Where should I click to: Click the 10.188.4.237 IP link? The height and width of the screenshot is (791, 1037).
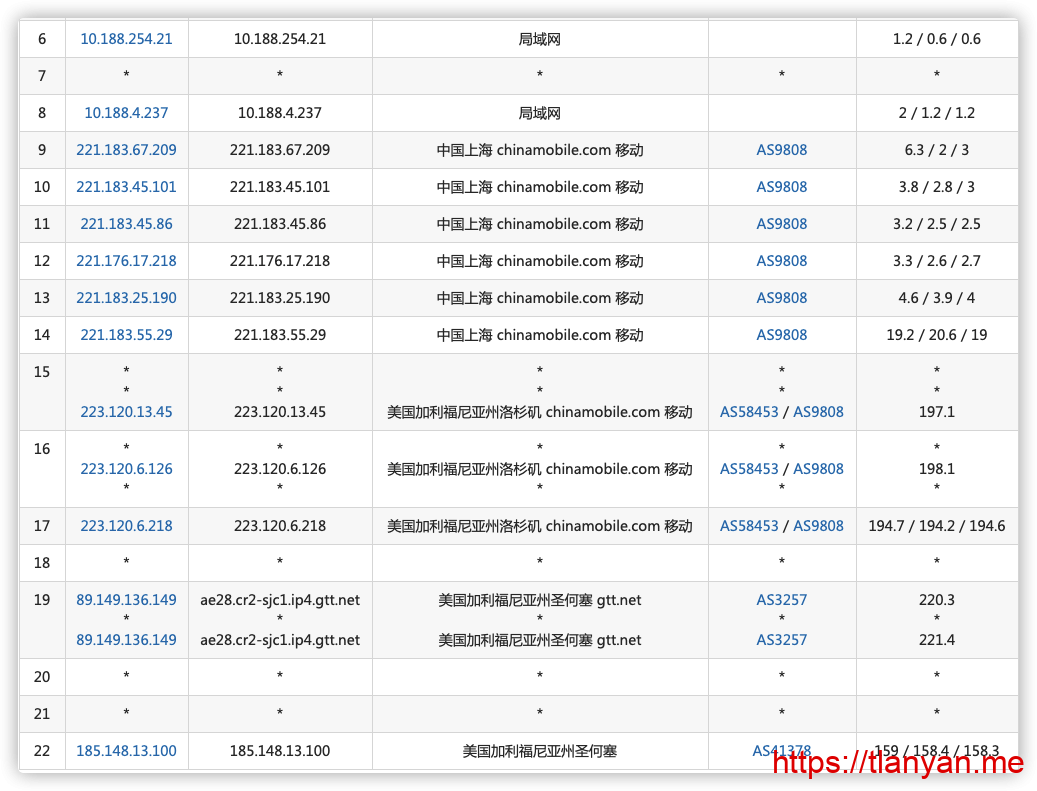click(x=126, y=113)
